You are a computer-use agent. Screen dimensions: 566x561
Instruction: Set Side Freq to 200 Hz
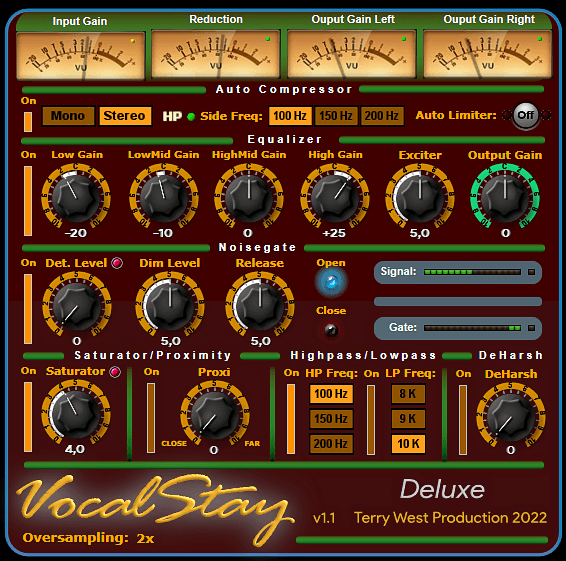[x=382, y=116]
